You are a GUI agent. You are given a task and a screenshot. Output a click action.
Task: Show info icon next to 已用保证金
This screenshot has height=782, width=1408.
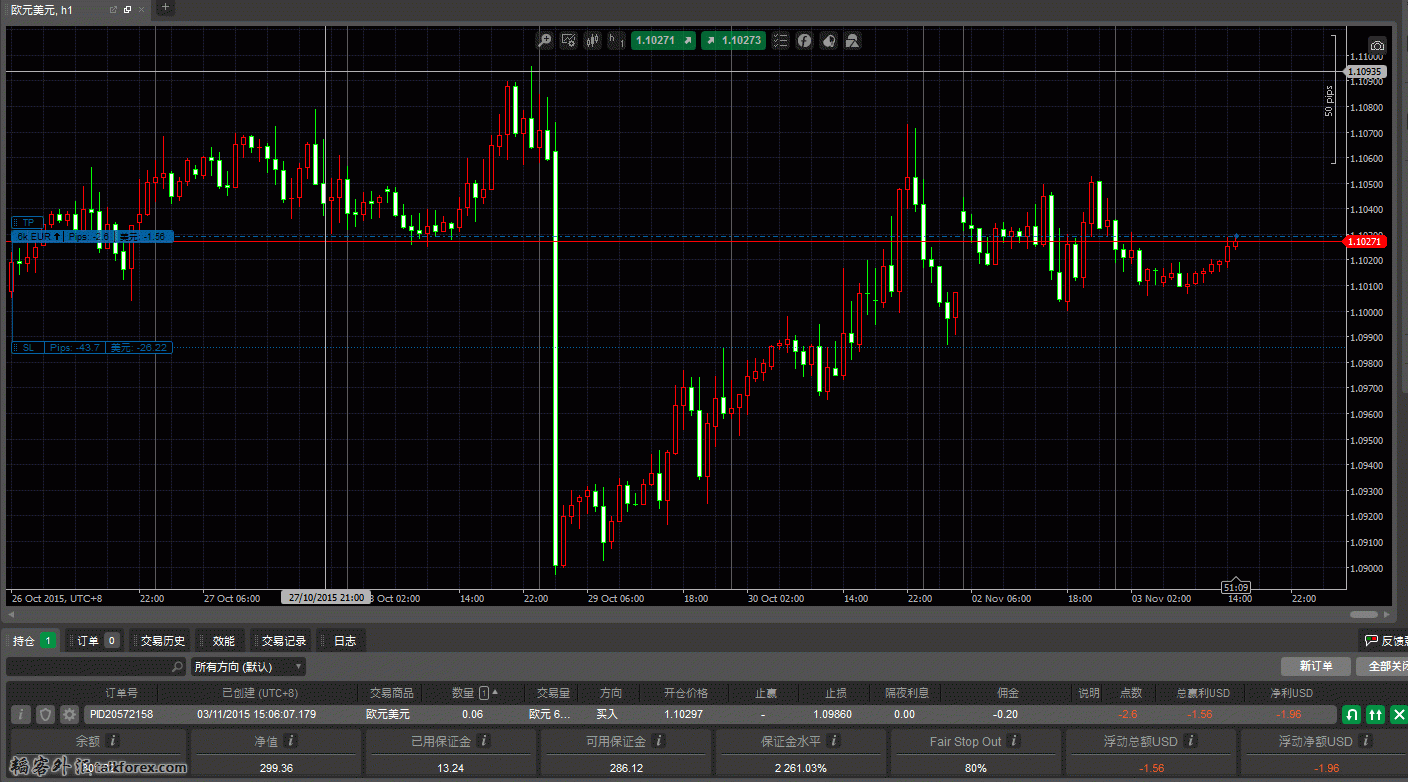pyautogui.click(x=485, y=741)
